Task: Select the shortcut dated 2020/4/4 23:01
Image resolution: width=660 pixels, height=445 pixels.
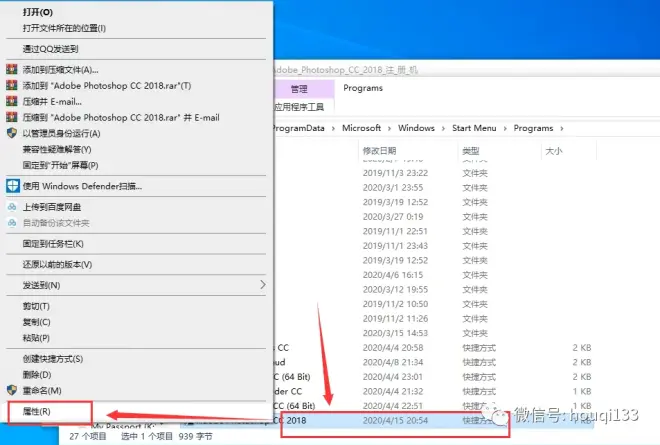Action: (x=434, y=377)
